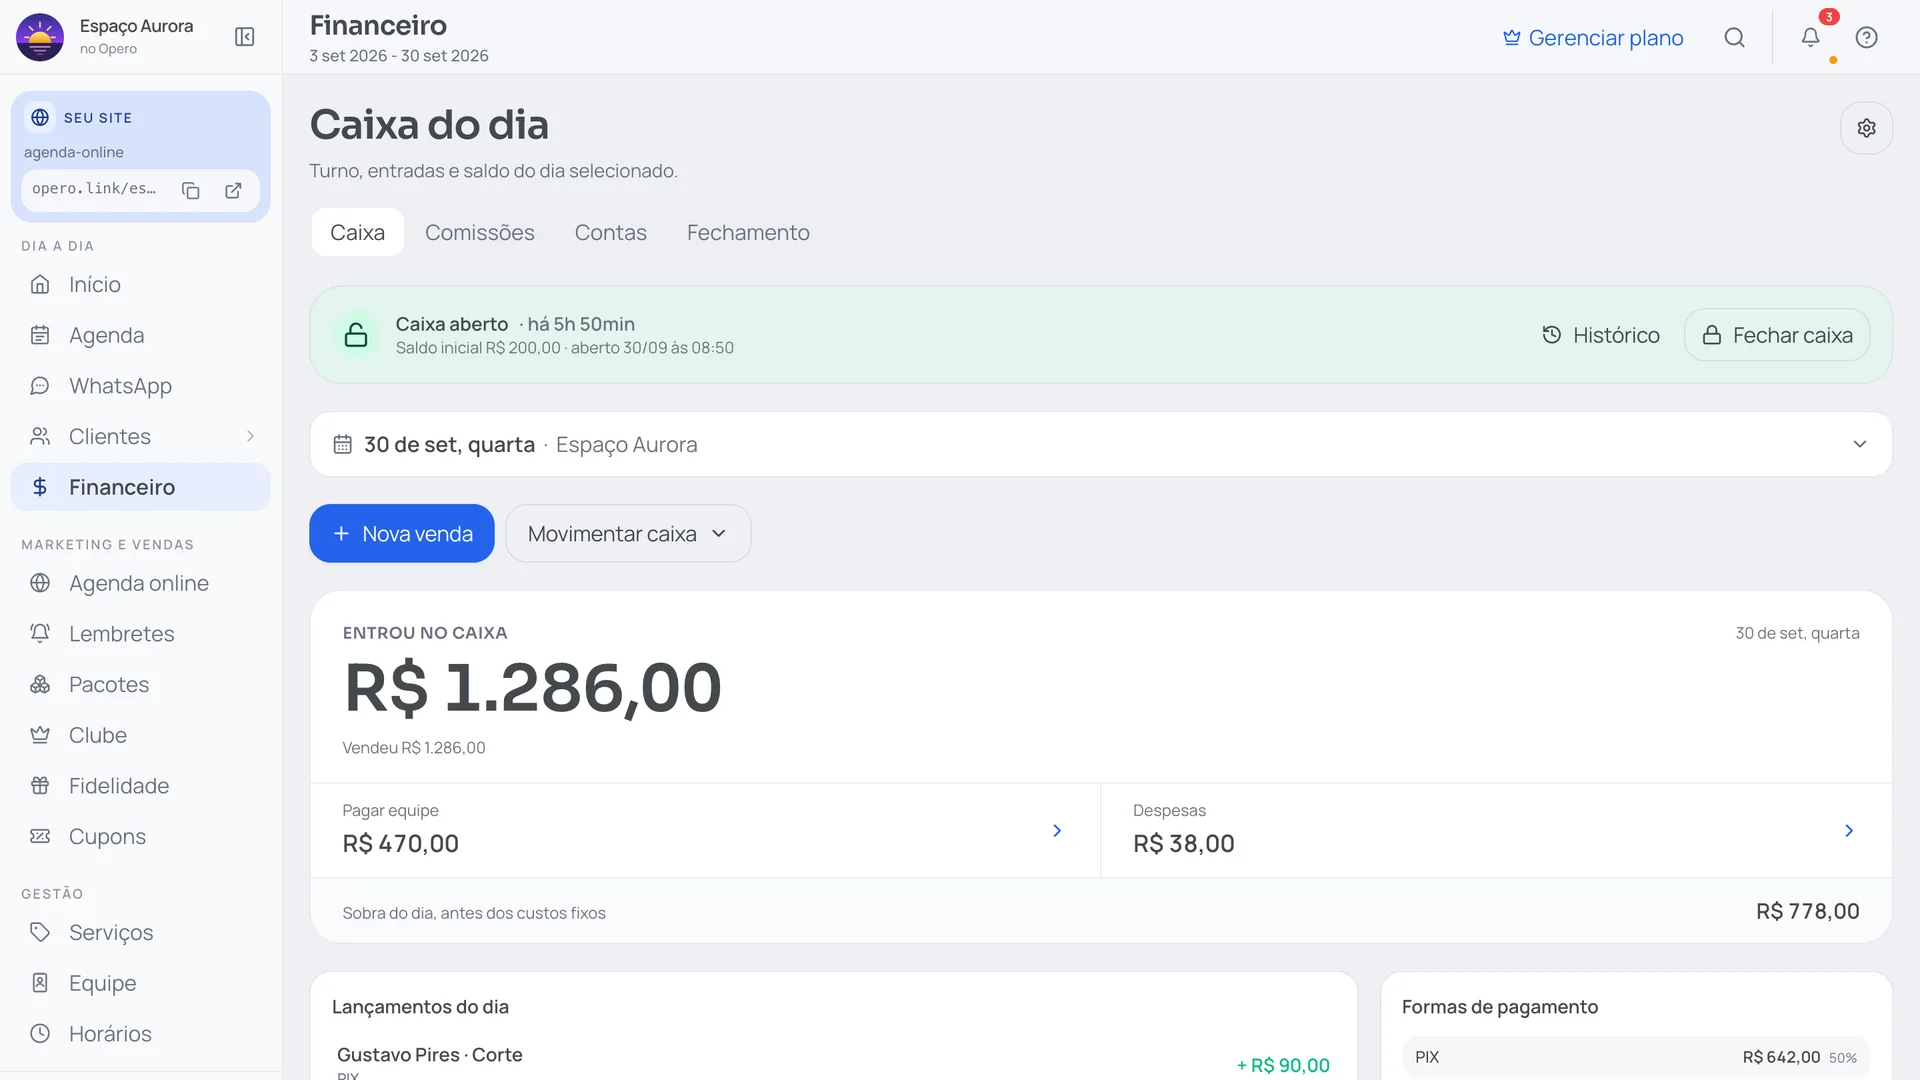This screenshot has width=1920, height=1080.
Task: Open Caixa do dia settings gear
Action: point(1866,128)
